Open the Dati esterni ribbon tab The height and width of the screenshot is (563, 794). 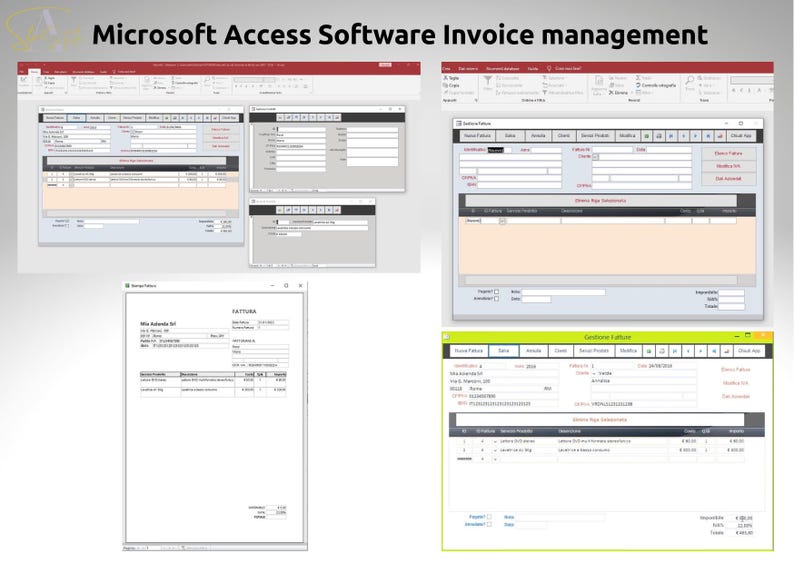pos(468,68)
